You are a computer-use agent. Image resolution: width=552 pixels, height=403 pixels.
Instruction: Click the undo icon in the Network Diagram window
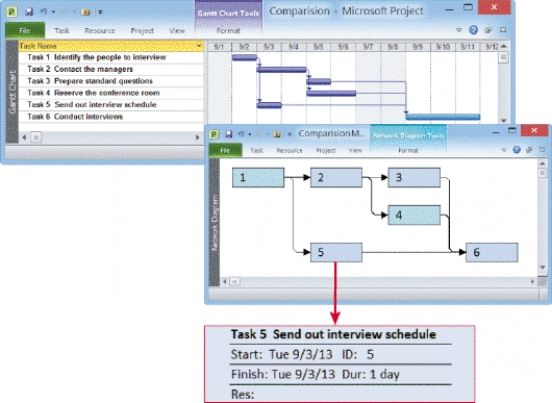click(x=242, y=134)
